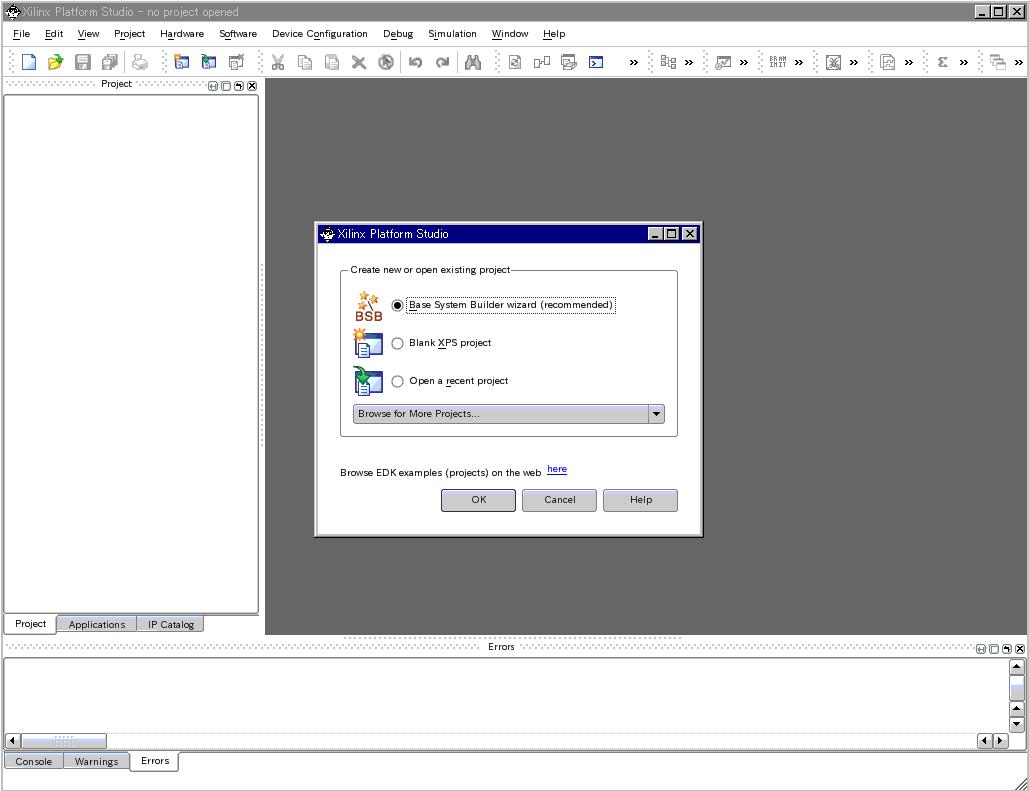
Task: Close the Project panel with its X icon
Action: coord(252,86)
